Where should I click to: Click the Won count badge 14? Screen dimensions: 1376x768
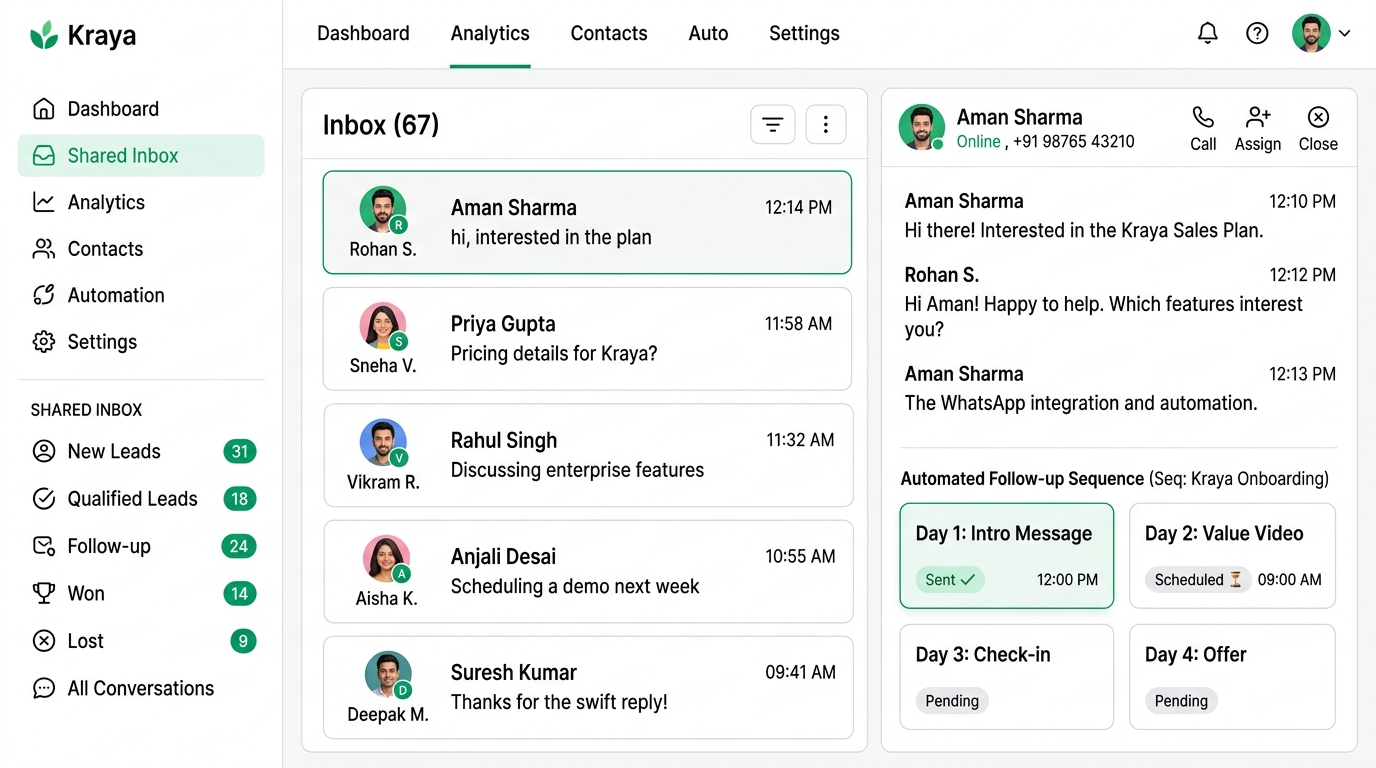240,594
